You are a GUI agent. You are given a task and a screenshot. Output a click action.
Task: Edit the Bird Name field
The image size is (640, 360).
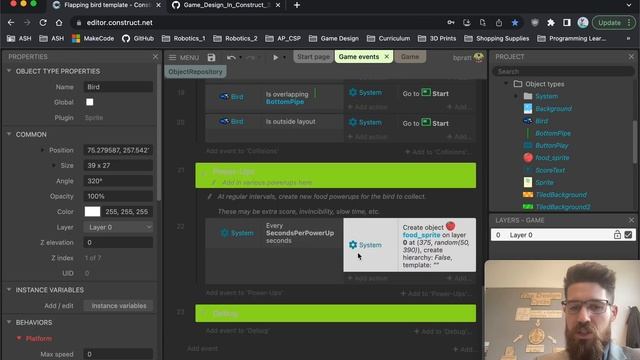point(118,87)
